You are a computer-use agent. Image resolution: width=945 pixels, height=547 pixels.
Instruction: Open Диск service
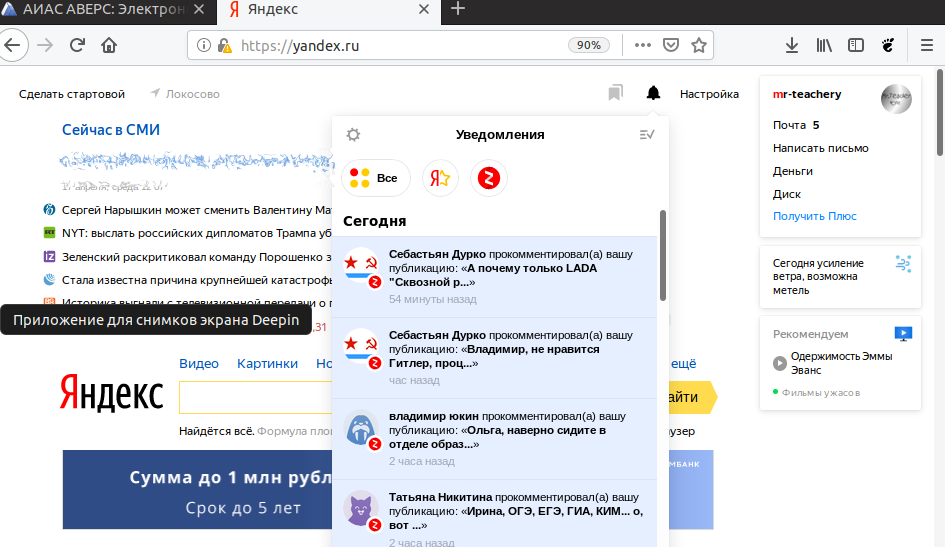[786, 194]
